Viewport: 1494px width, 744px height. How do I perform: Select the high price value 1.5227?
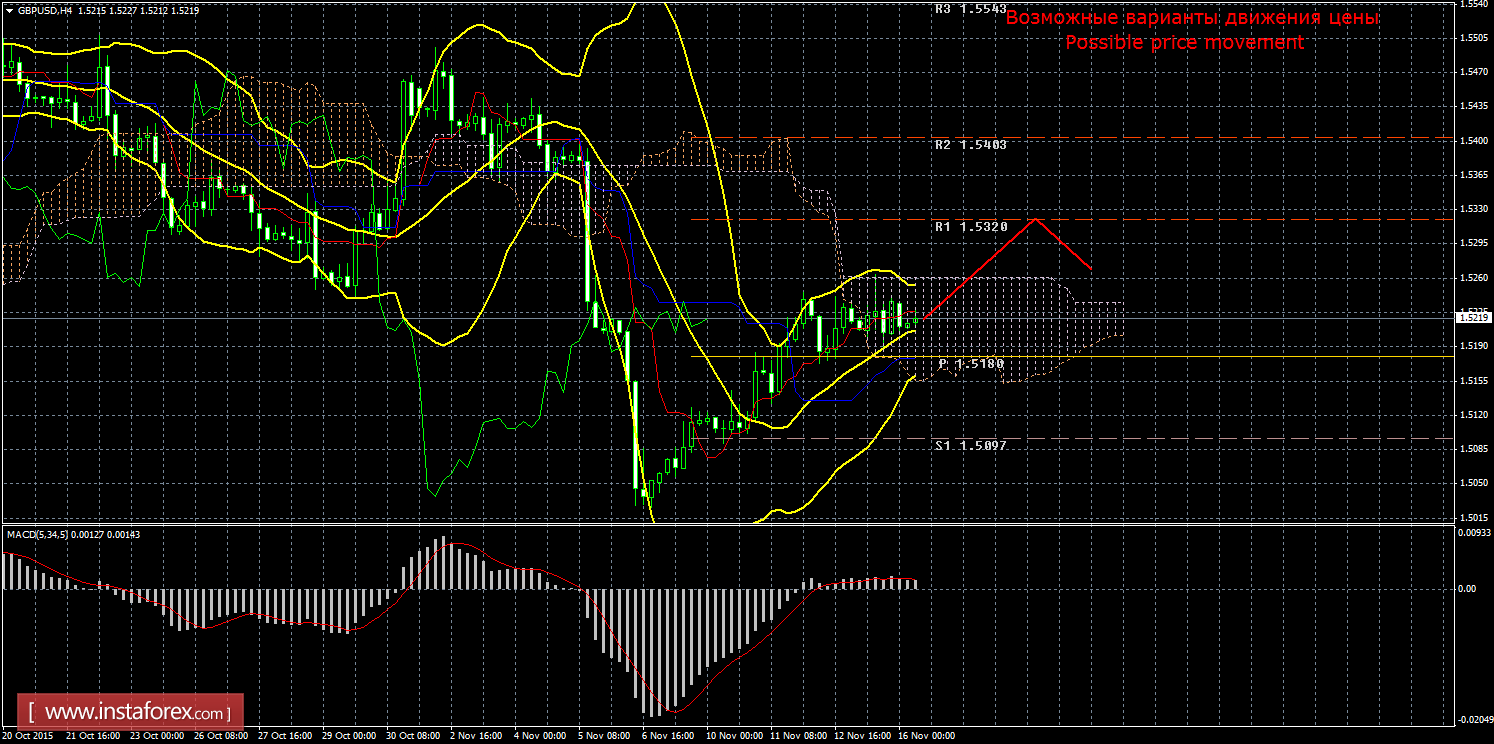[x=124, y=10]
